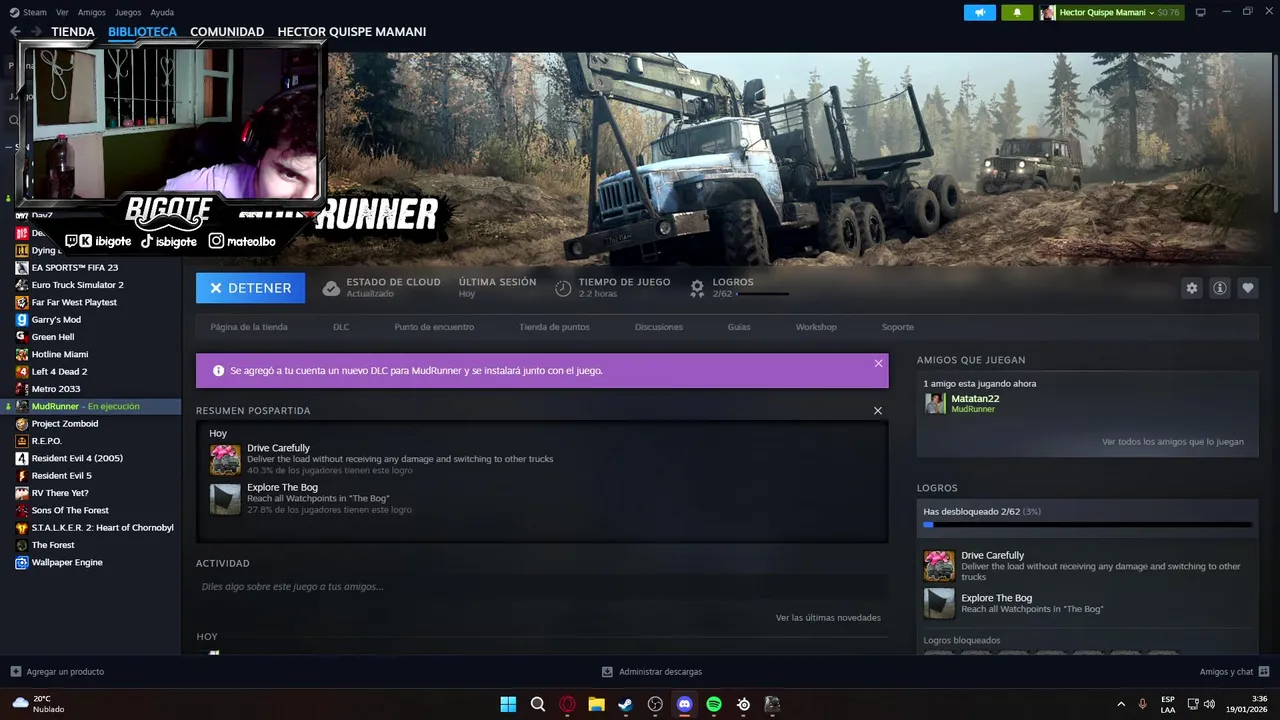Open the volume icon in system tray
The height and width of the screenshot is (720, 1280).
(x=1209, y=704)
